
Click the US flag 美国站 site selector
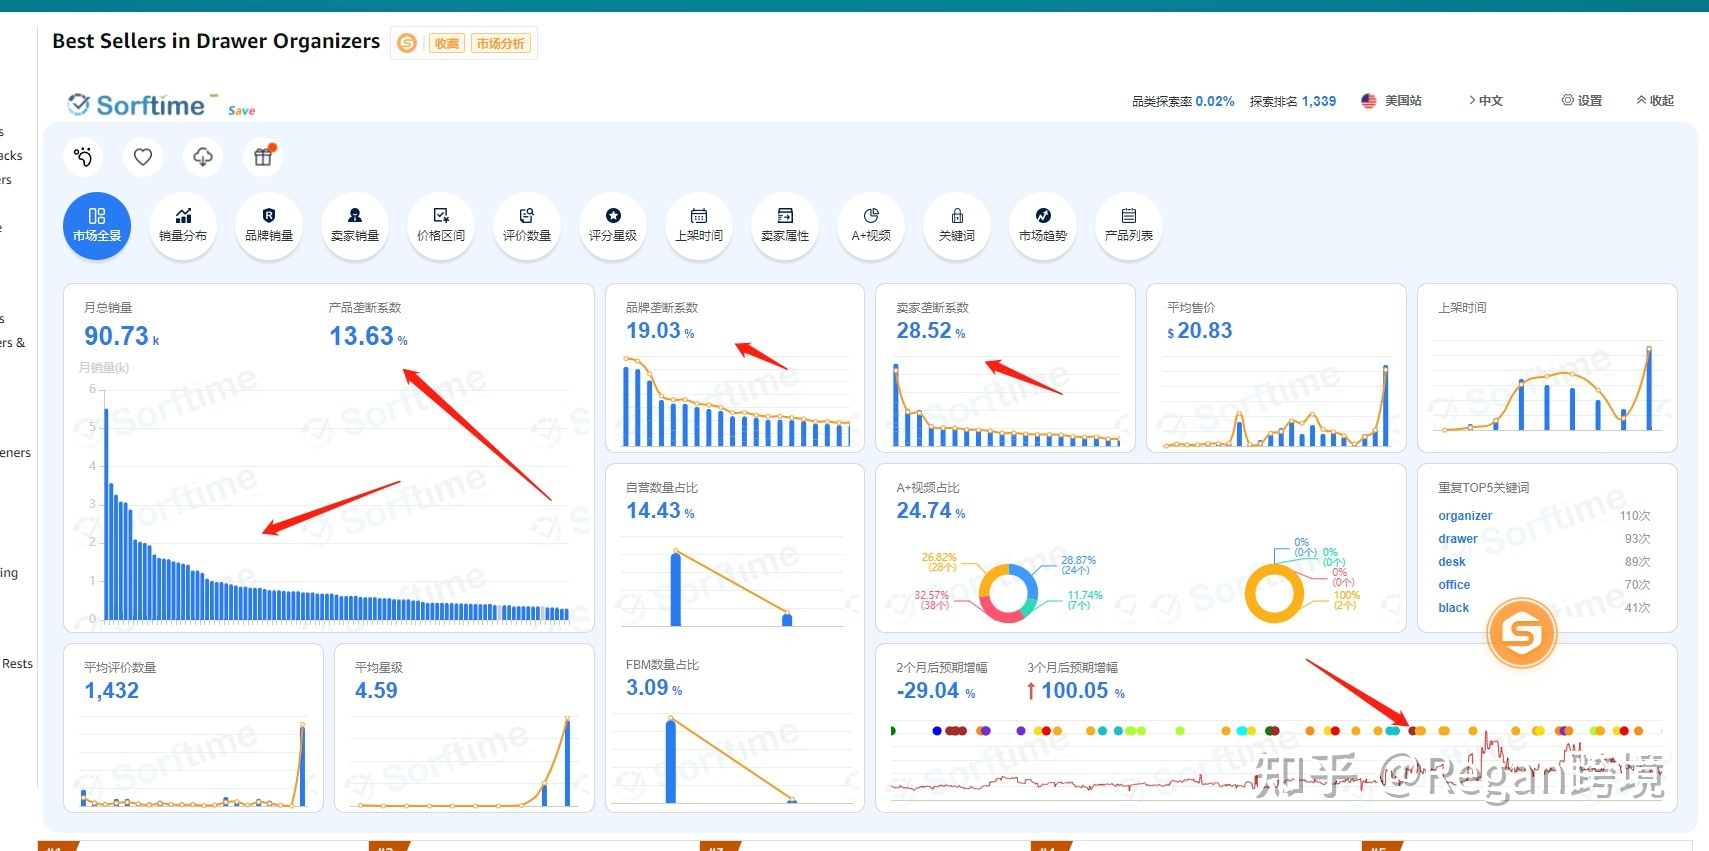[x=1391, y=101]
